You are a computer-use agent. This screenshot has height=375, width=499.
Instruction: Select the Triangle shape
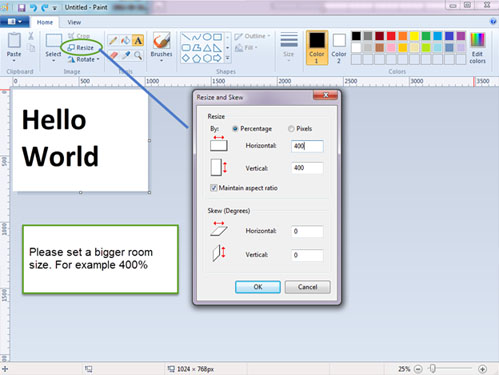pyautogui.click(x=207, y=48)
